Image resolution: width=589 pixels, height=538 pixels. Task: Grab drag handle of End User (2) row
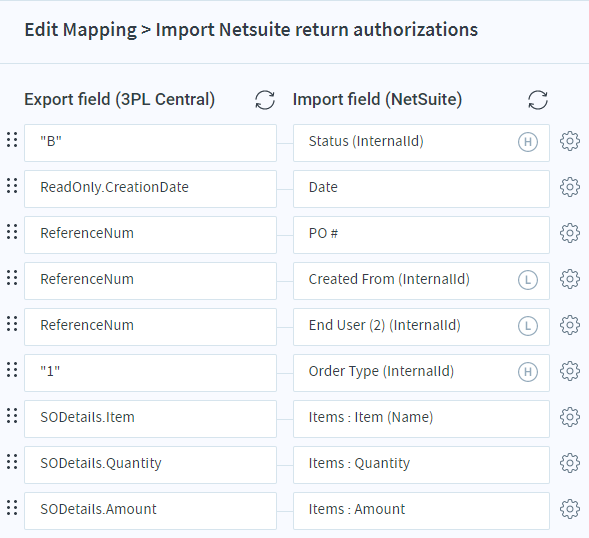click(x=12, y=323)
